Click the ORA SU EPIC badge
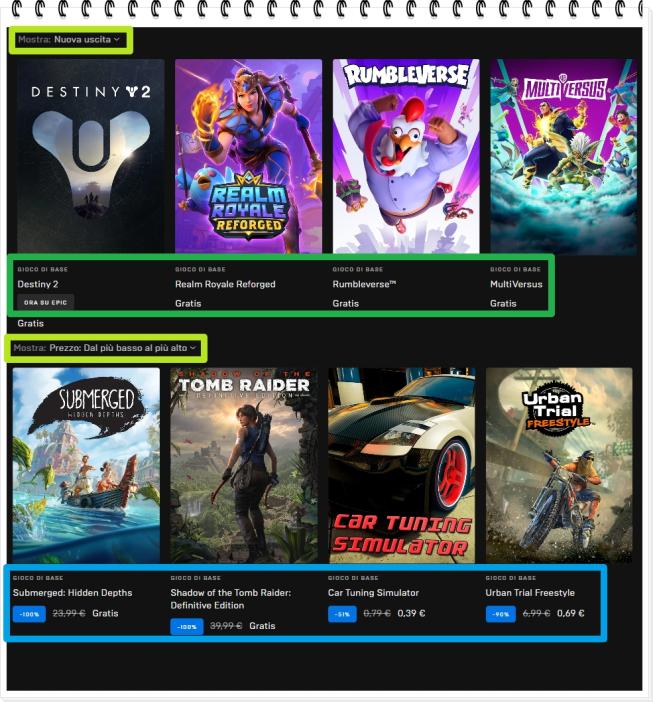The height and width of the screenshot is (702, 653). pyautogui.click(x=46, y=302)
